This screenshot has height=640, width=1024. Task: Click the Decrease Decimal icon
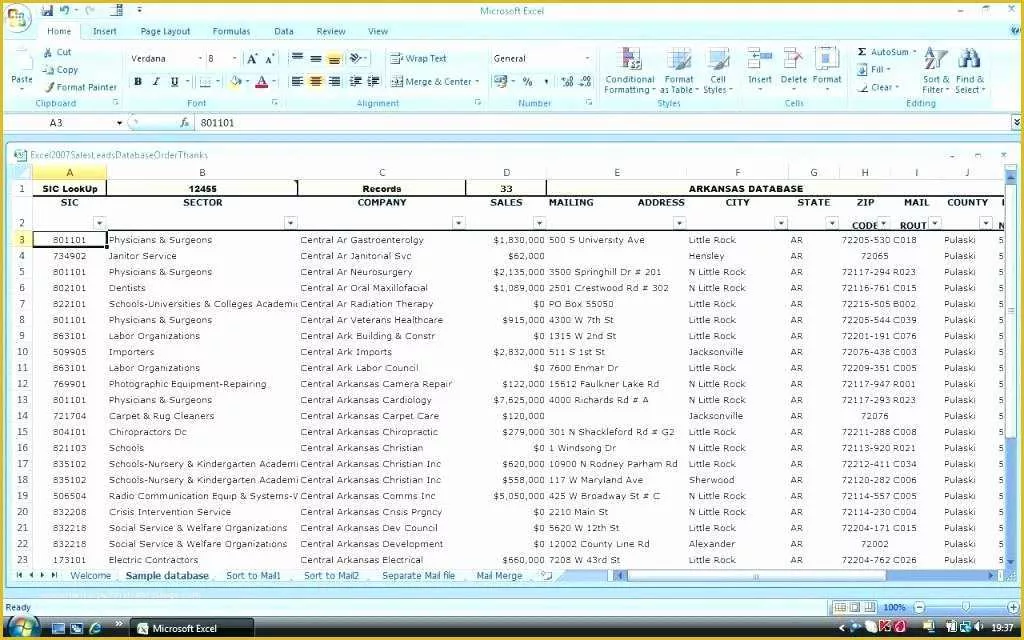[585, 82]
